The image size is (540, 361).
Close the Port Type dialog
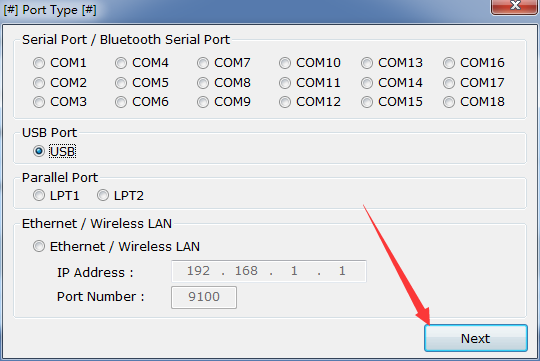click(515, 6)
